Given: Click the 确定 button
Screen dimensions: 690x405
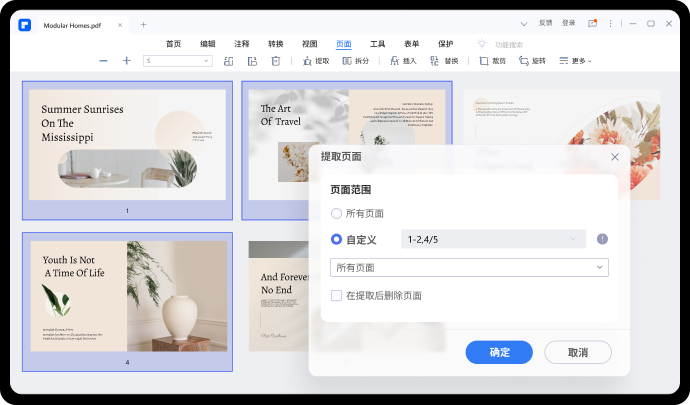Looking at the screenshot, I should (x=499, y=352).
